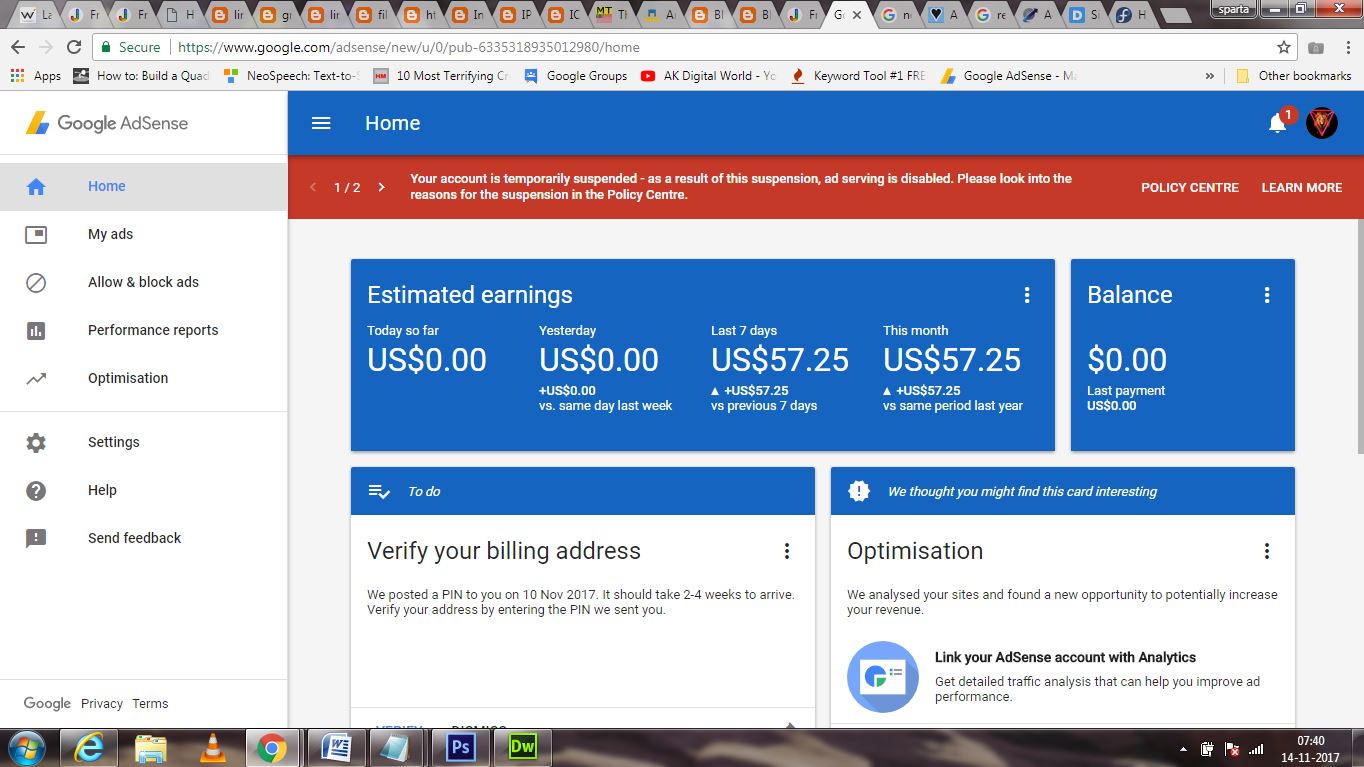
Task: Open Estimated earnings card options menu
Action: pos(1026,295)
